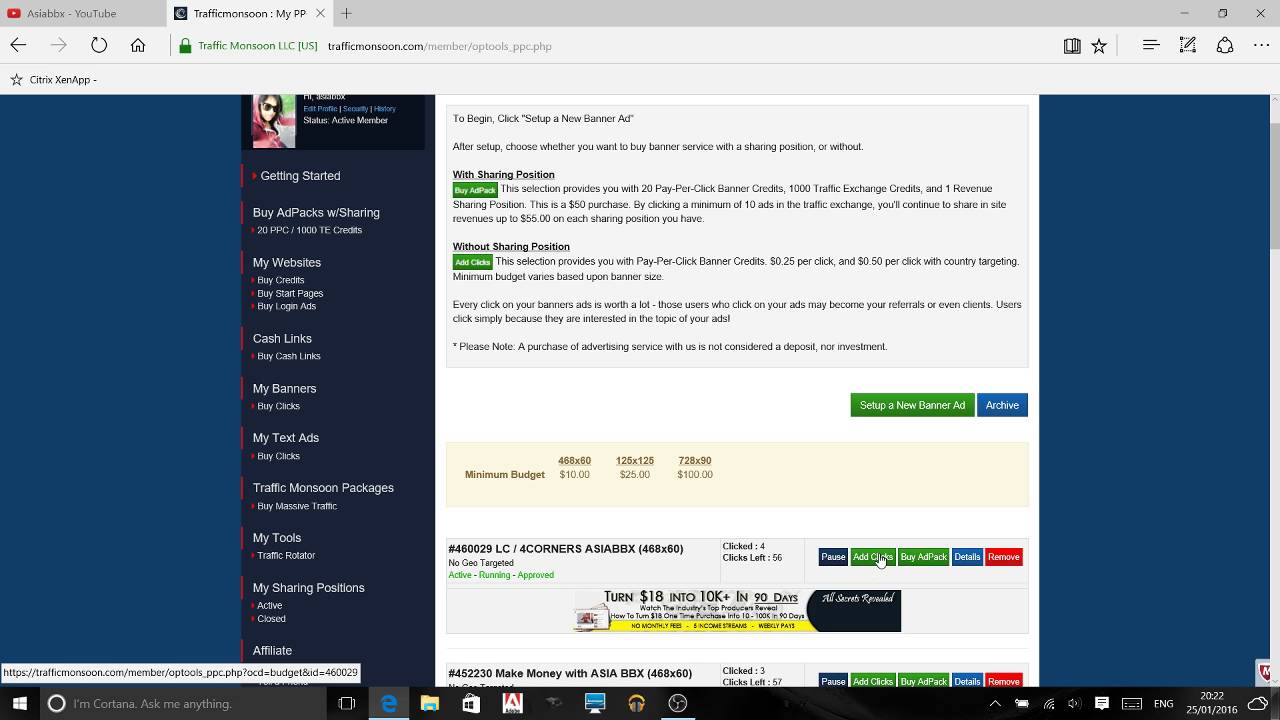Click Turn $18 Into 10K banner image
This screenshot has width=1280, height=720.
click(737, 610)
